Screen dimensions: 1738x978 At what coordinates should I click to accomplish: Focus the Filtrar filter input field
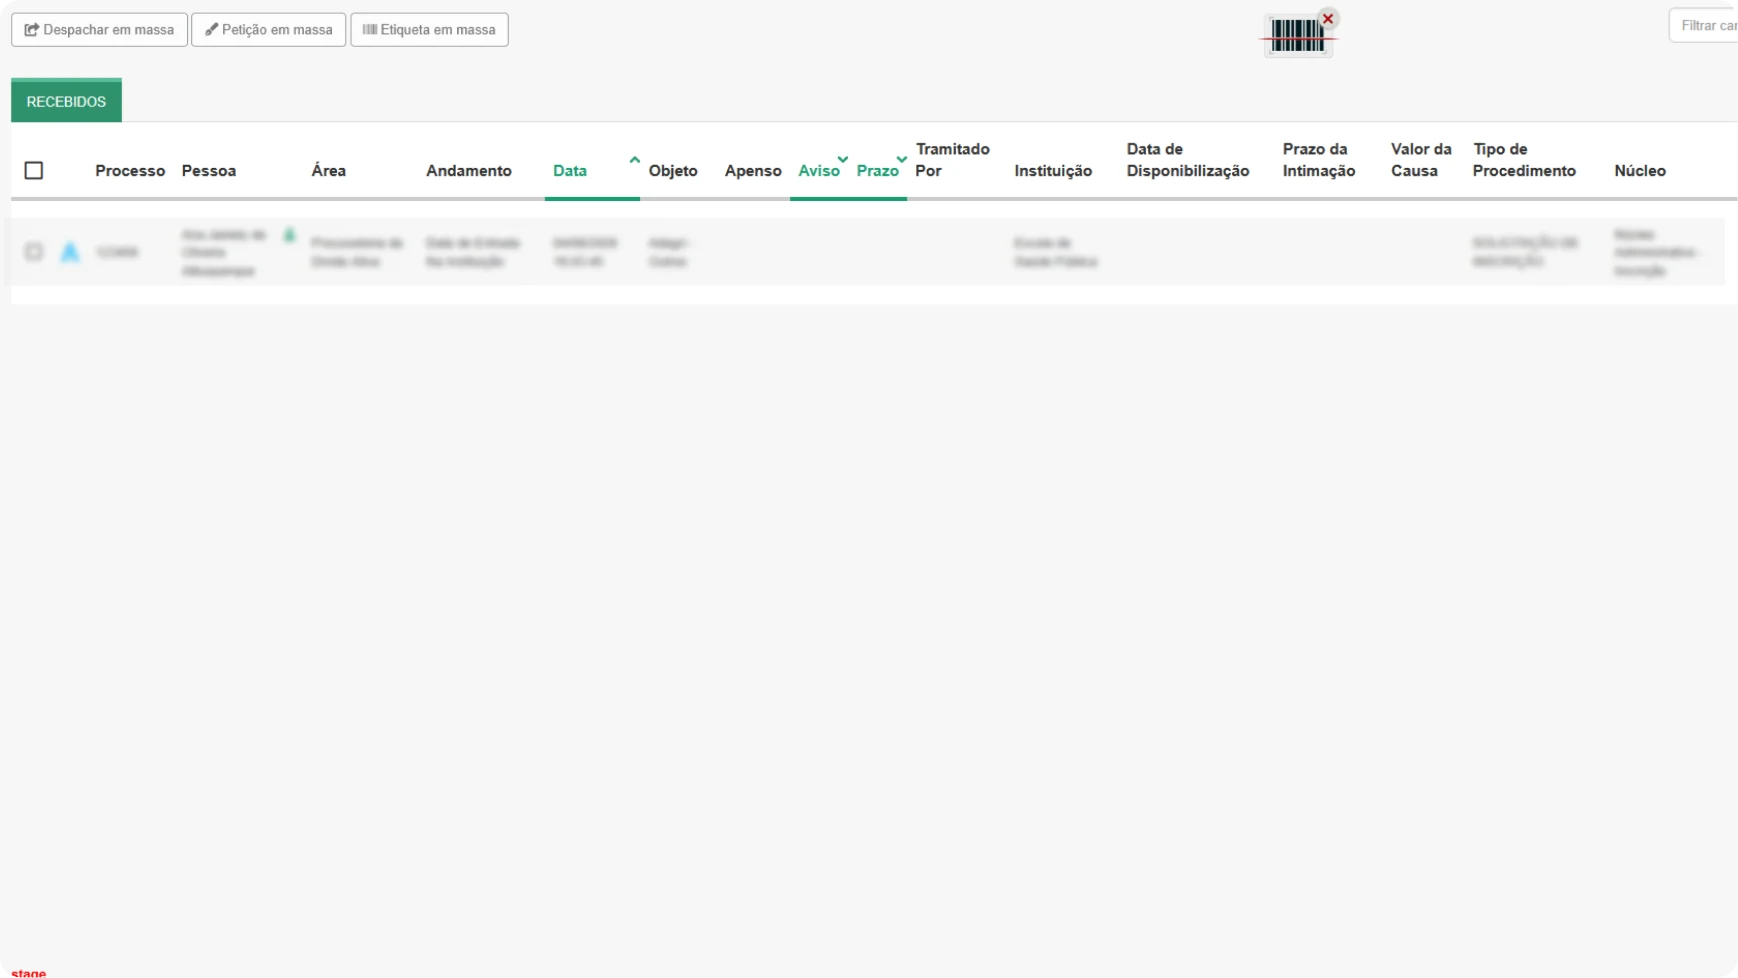tap(1704, 26)
